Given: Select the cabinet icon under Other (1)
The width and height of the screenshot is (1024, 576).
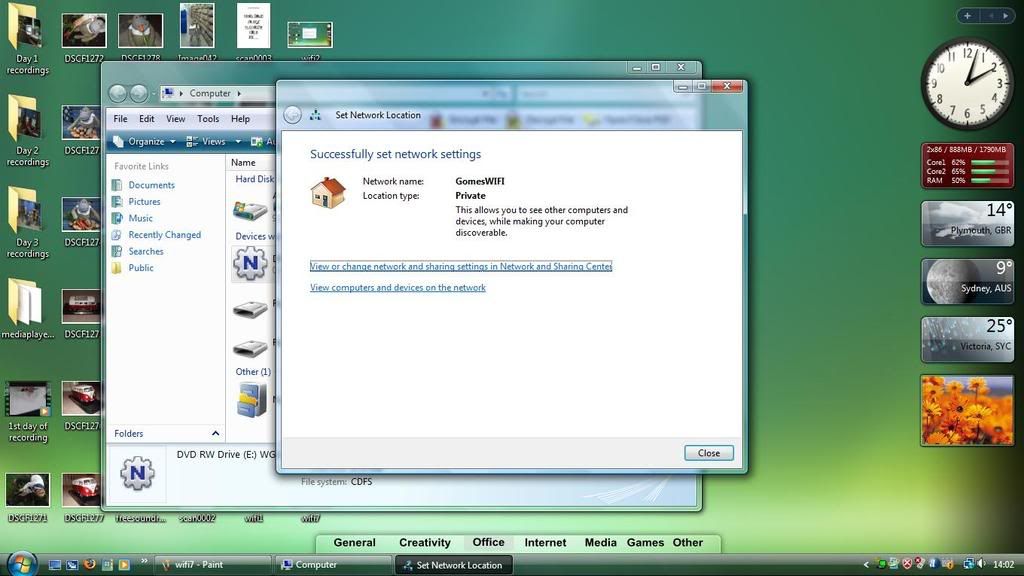Looking at the screenshot, I should (251, 399).
